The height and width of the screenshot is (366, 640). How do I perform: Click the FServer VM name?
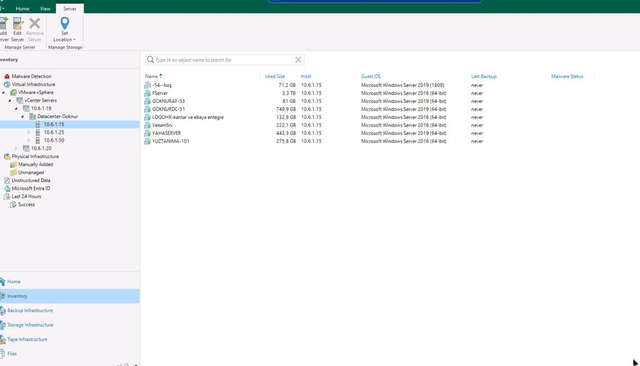point(160,93)
